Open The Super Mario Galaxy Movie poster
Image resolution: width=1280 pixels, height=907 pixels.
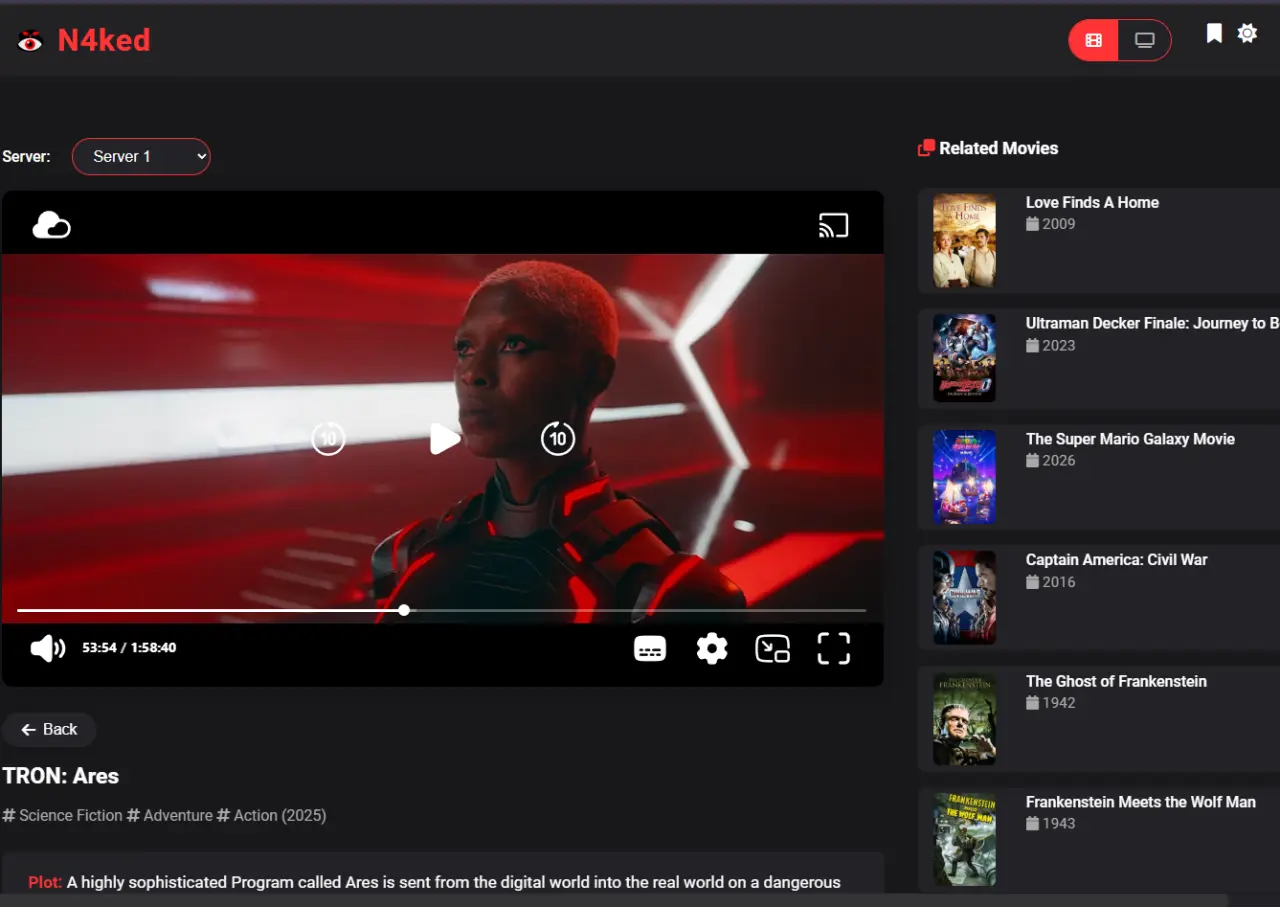[965, 477]
